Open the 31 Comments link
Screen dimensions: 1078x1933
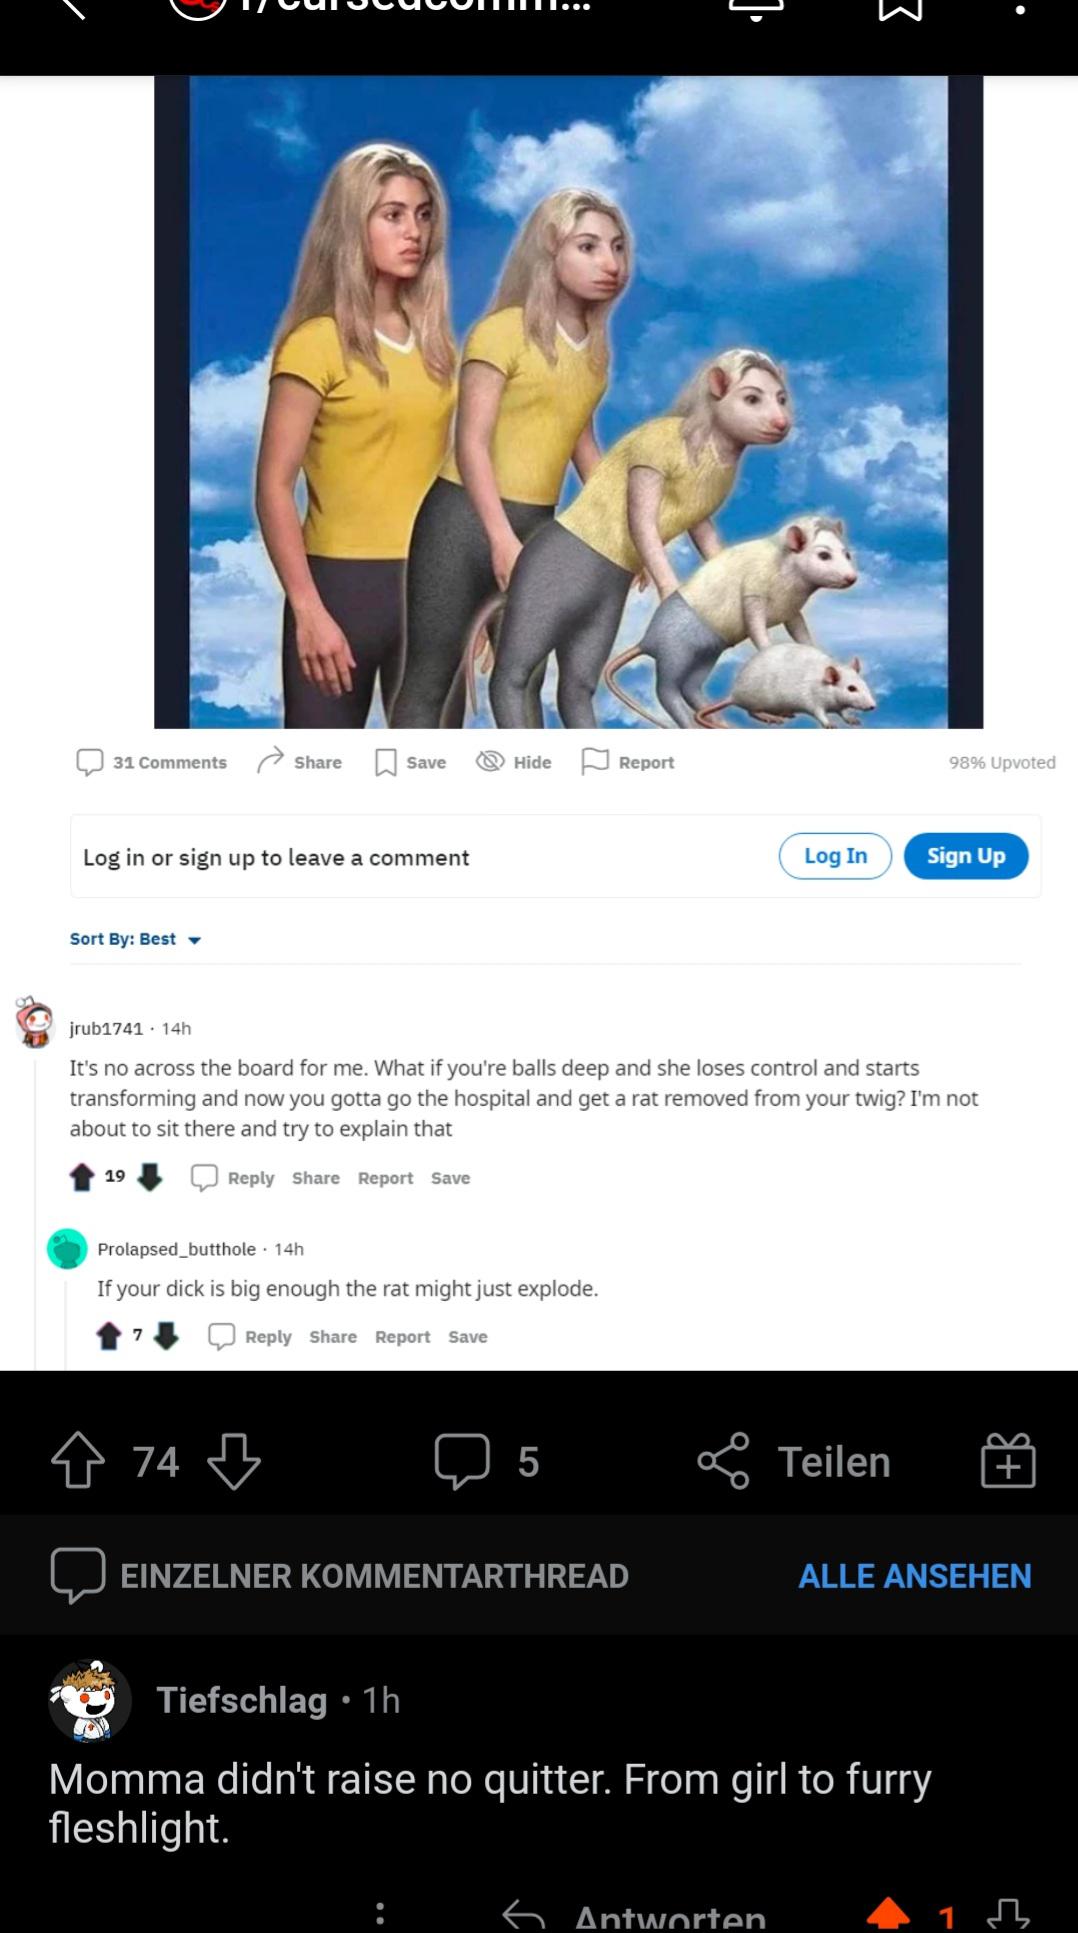(x=152, y=762)
